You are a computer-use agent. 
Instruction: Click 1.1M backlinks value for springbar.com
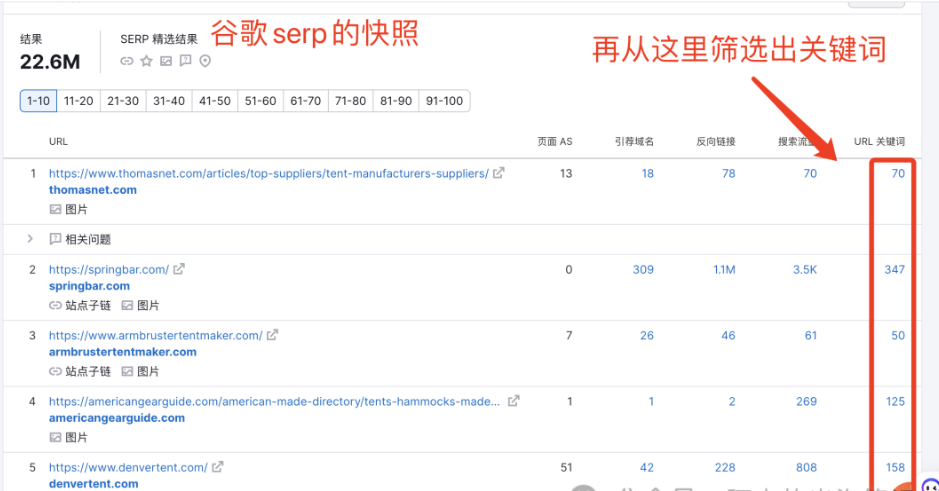(x=724, y=270)
